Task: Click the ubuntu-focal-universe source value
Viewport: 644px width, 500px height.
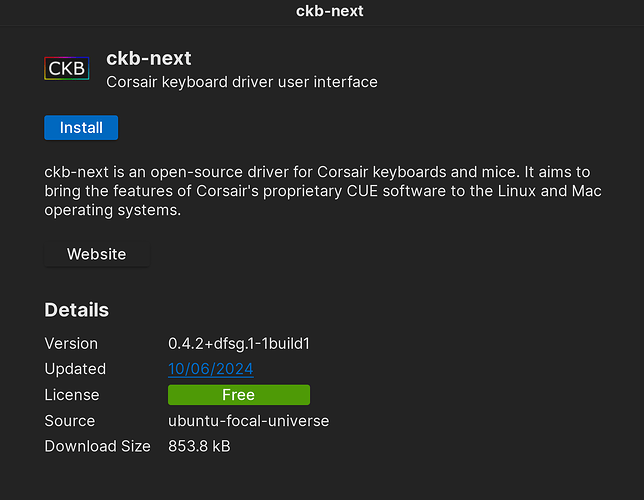Action: coord(248,421)
